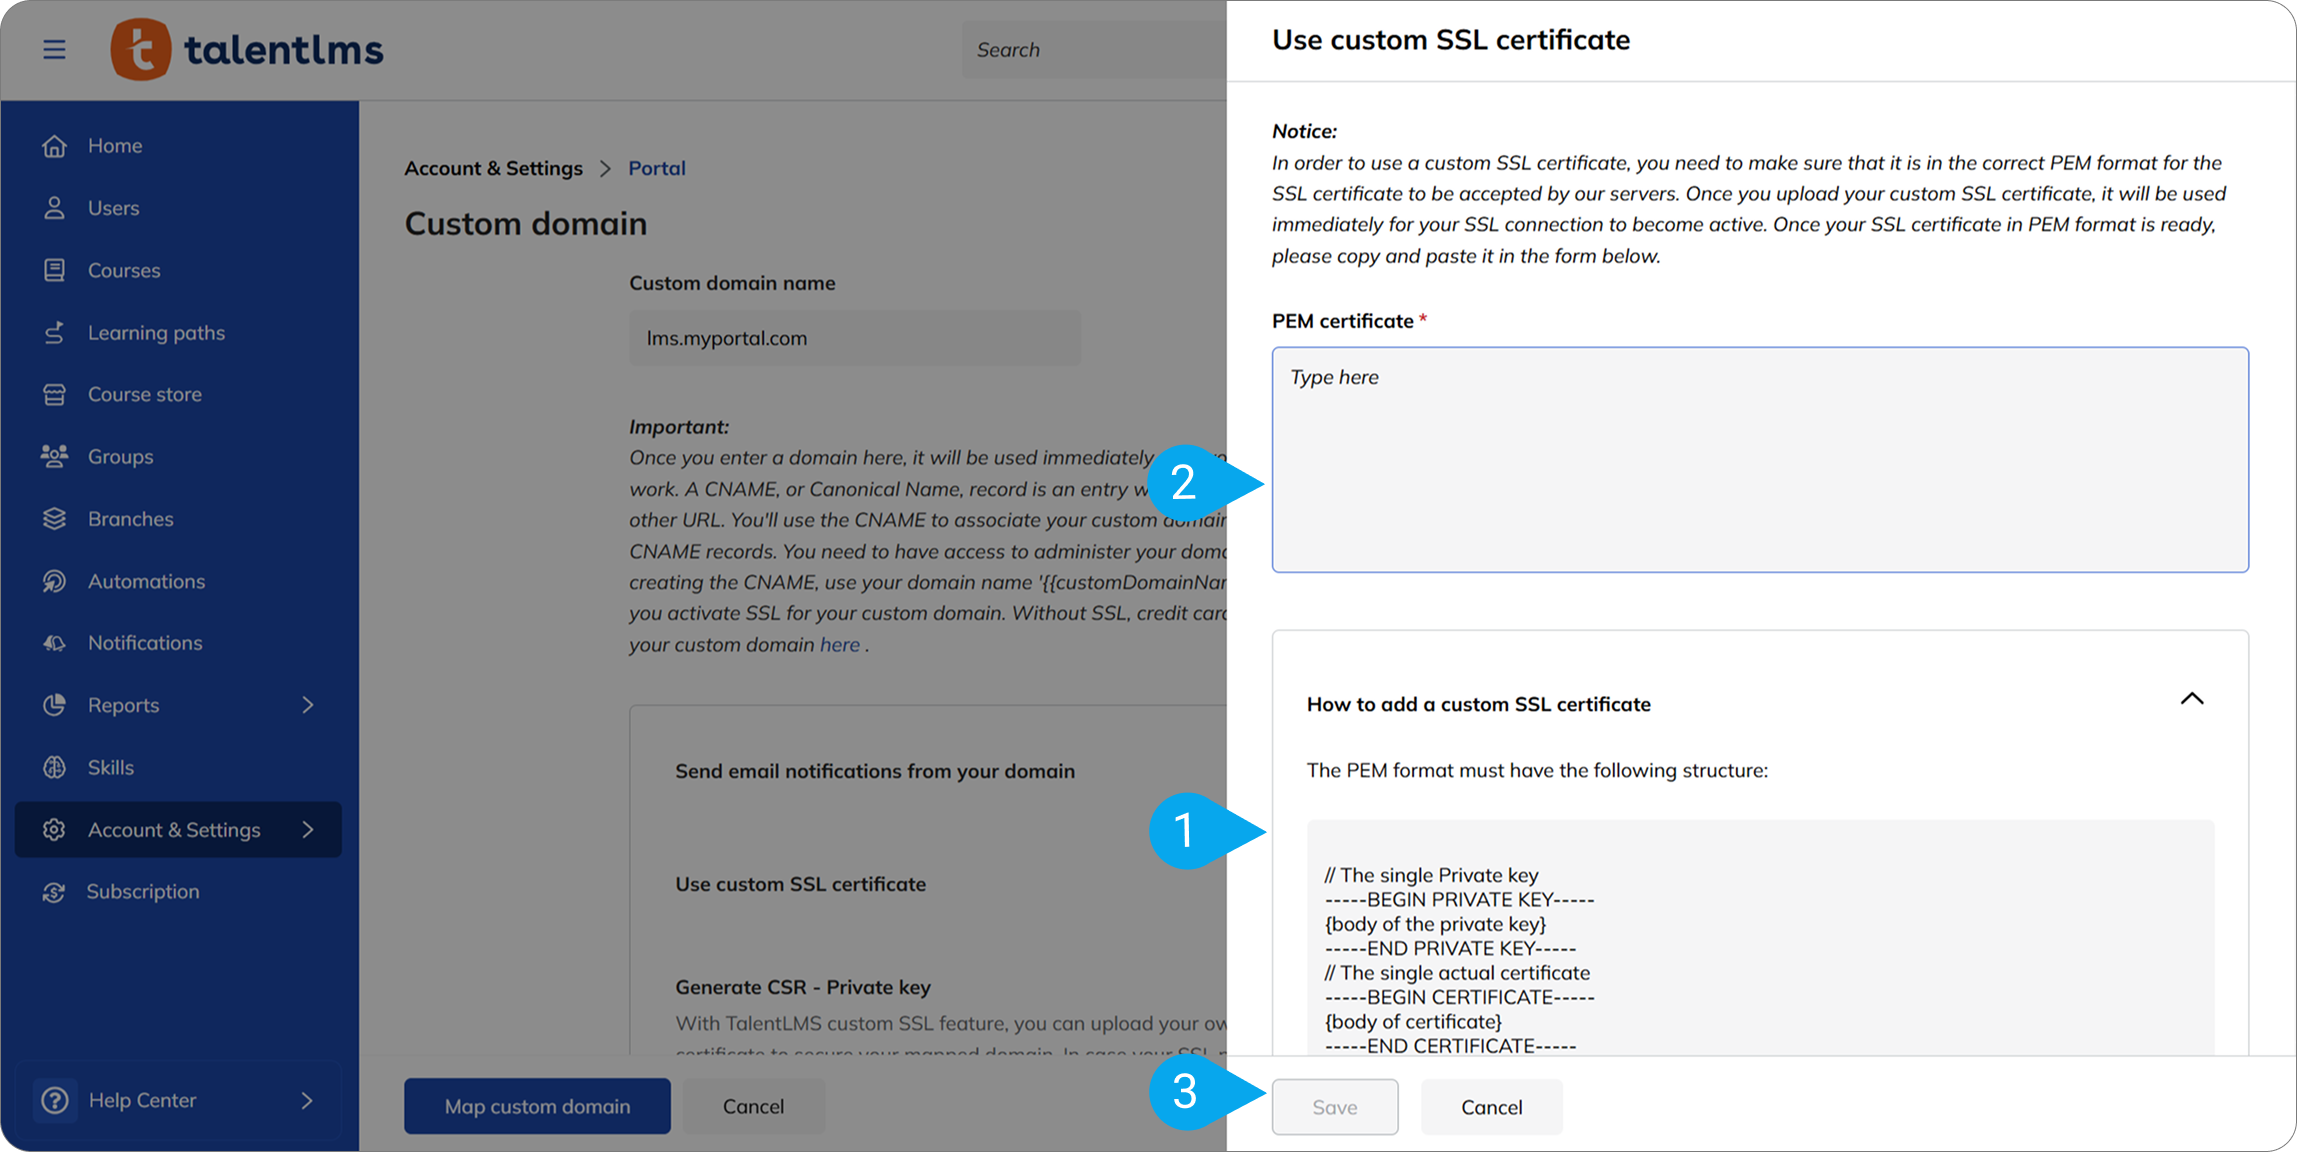Screen dimensions: 2297x1152
Task: Click Cancel in SSL certificate panel
Action: click(x=1491, y=1107)
